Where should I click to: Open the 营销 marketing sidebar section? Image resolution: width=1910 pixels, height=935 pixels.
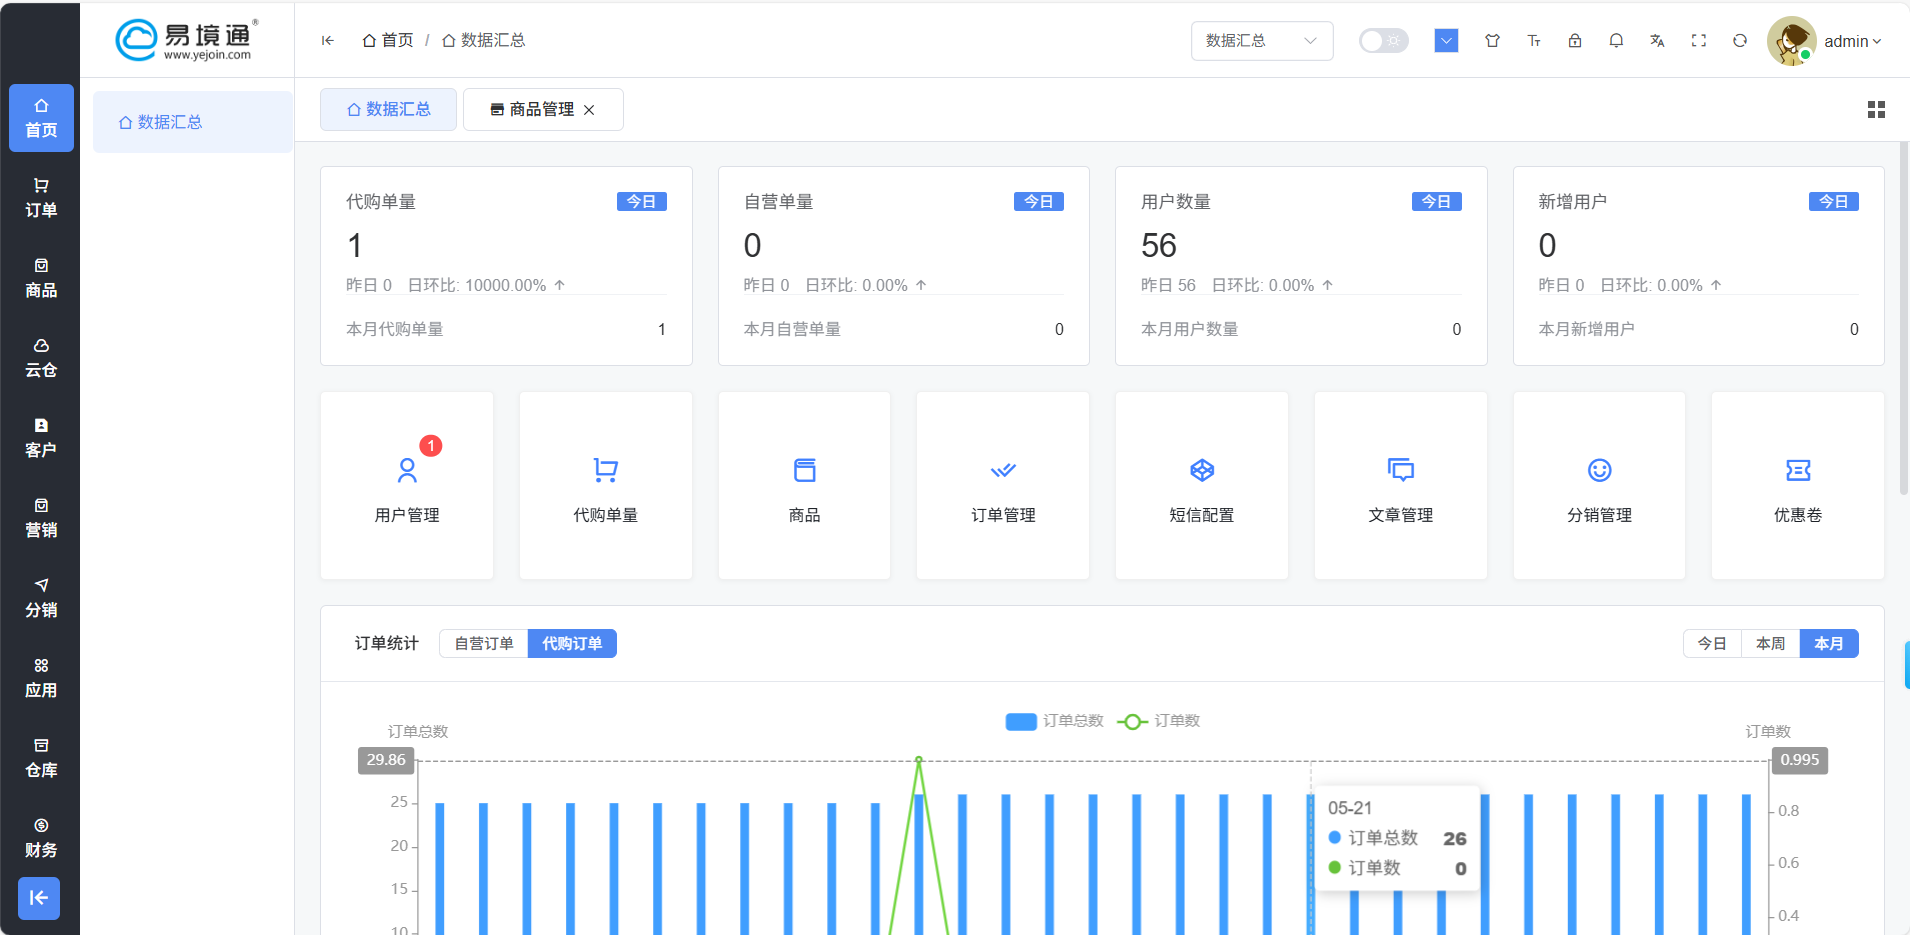(41, 518)
